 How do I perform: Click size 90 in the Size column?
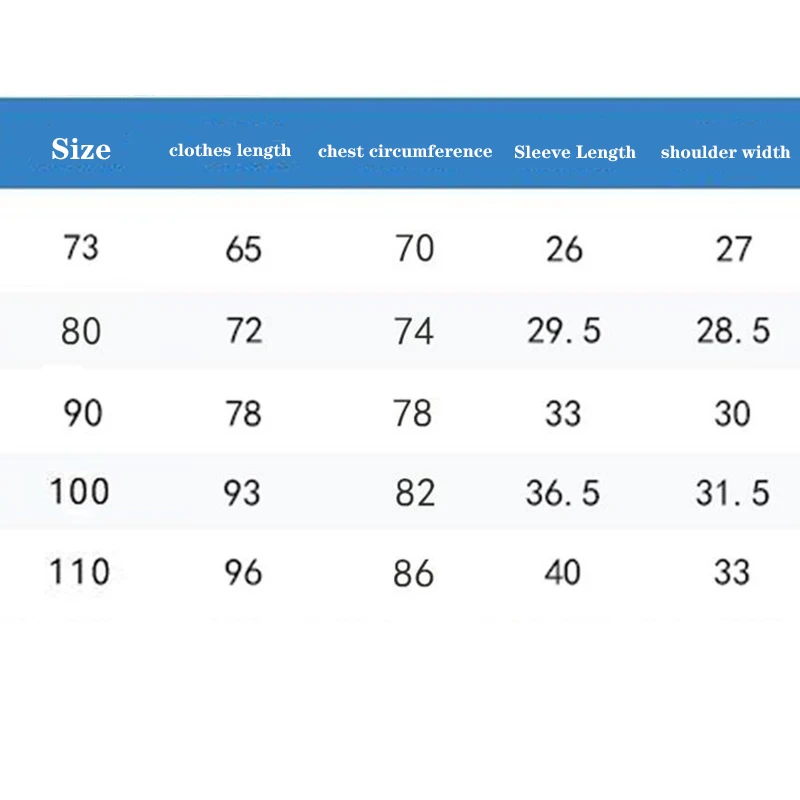click(81, 411)
